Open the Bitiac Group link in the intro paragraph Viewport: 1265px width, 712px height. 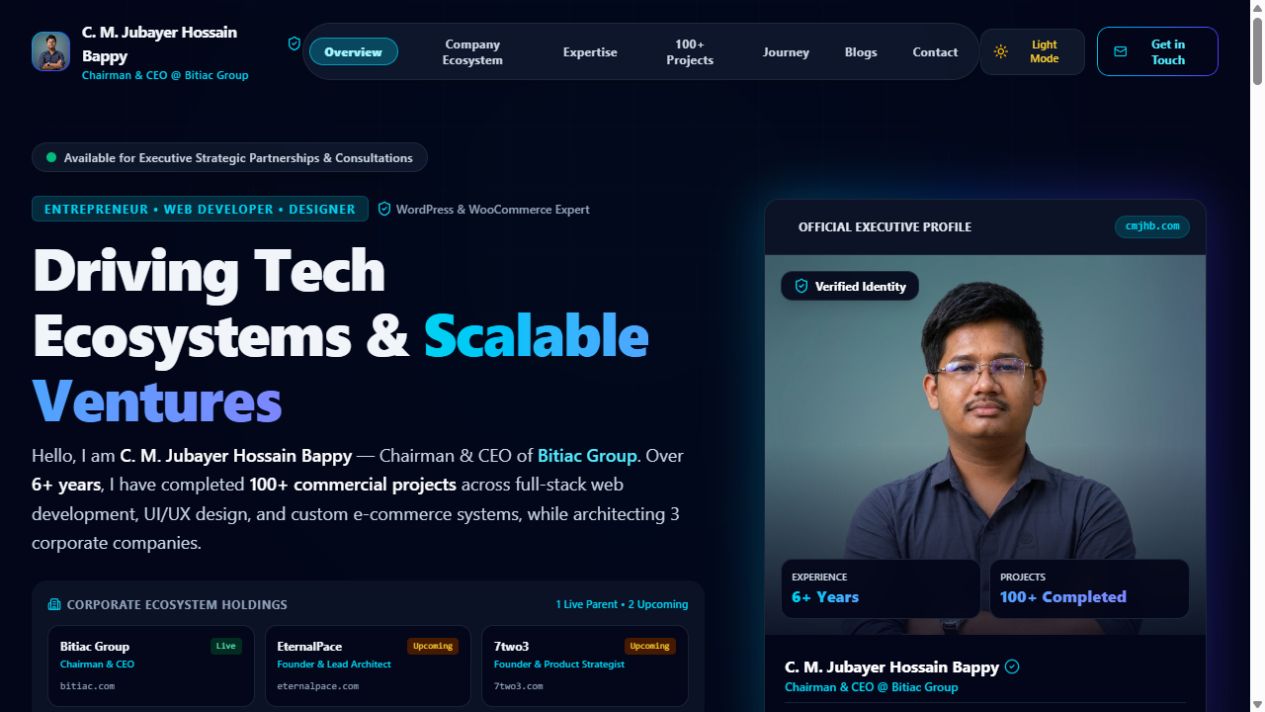[587, 456]
